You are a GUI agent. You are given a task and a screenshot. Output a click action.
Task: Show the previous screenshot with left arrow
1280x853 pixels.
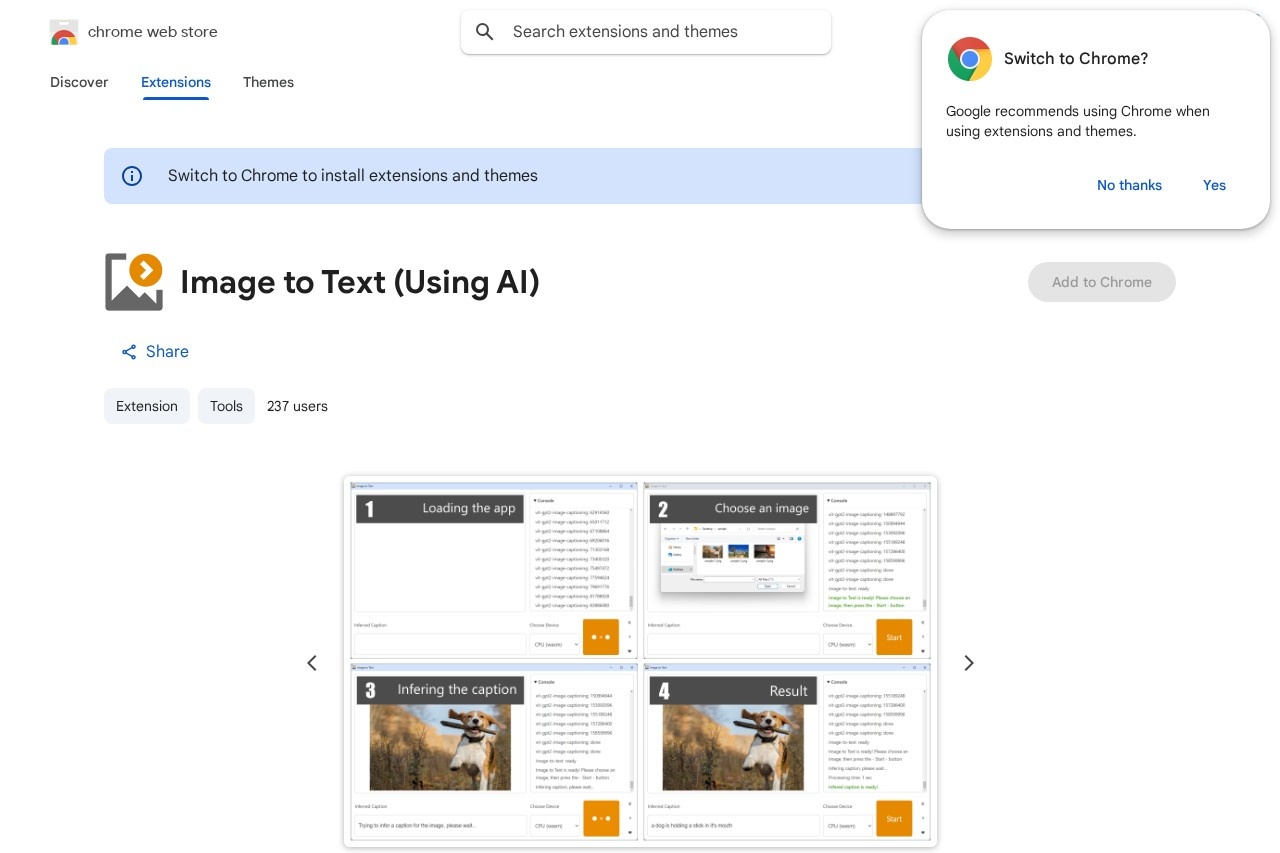[x=312, y=663]
